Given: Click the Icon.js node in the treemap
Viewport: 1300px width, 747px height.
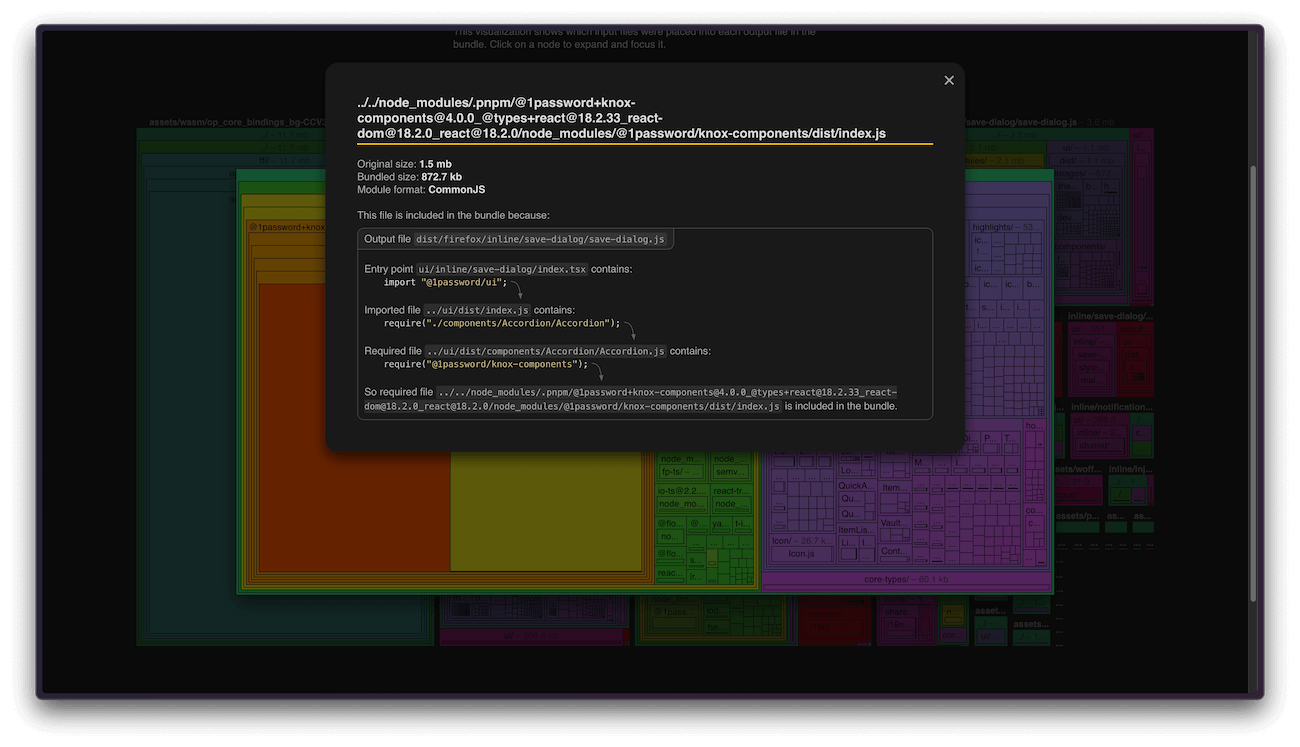Looking at the screenshot, I should (801, 554).
